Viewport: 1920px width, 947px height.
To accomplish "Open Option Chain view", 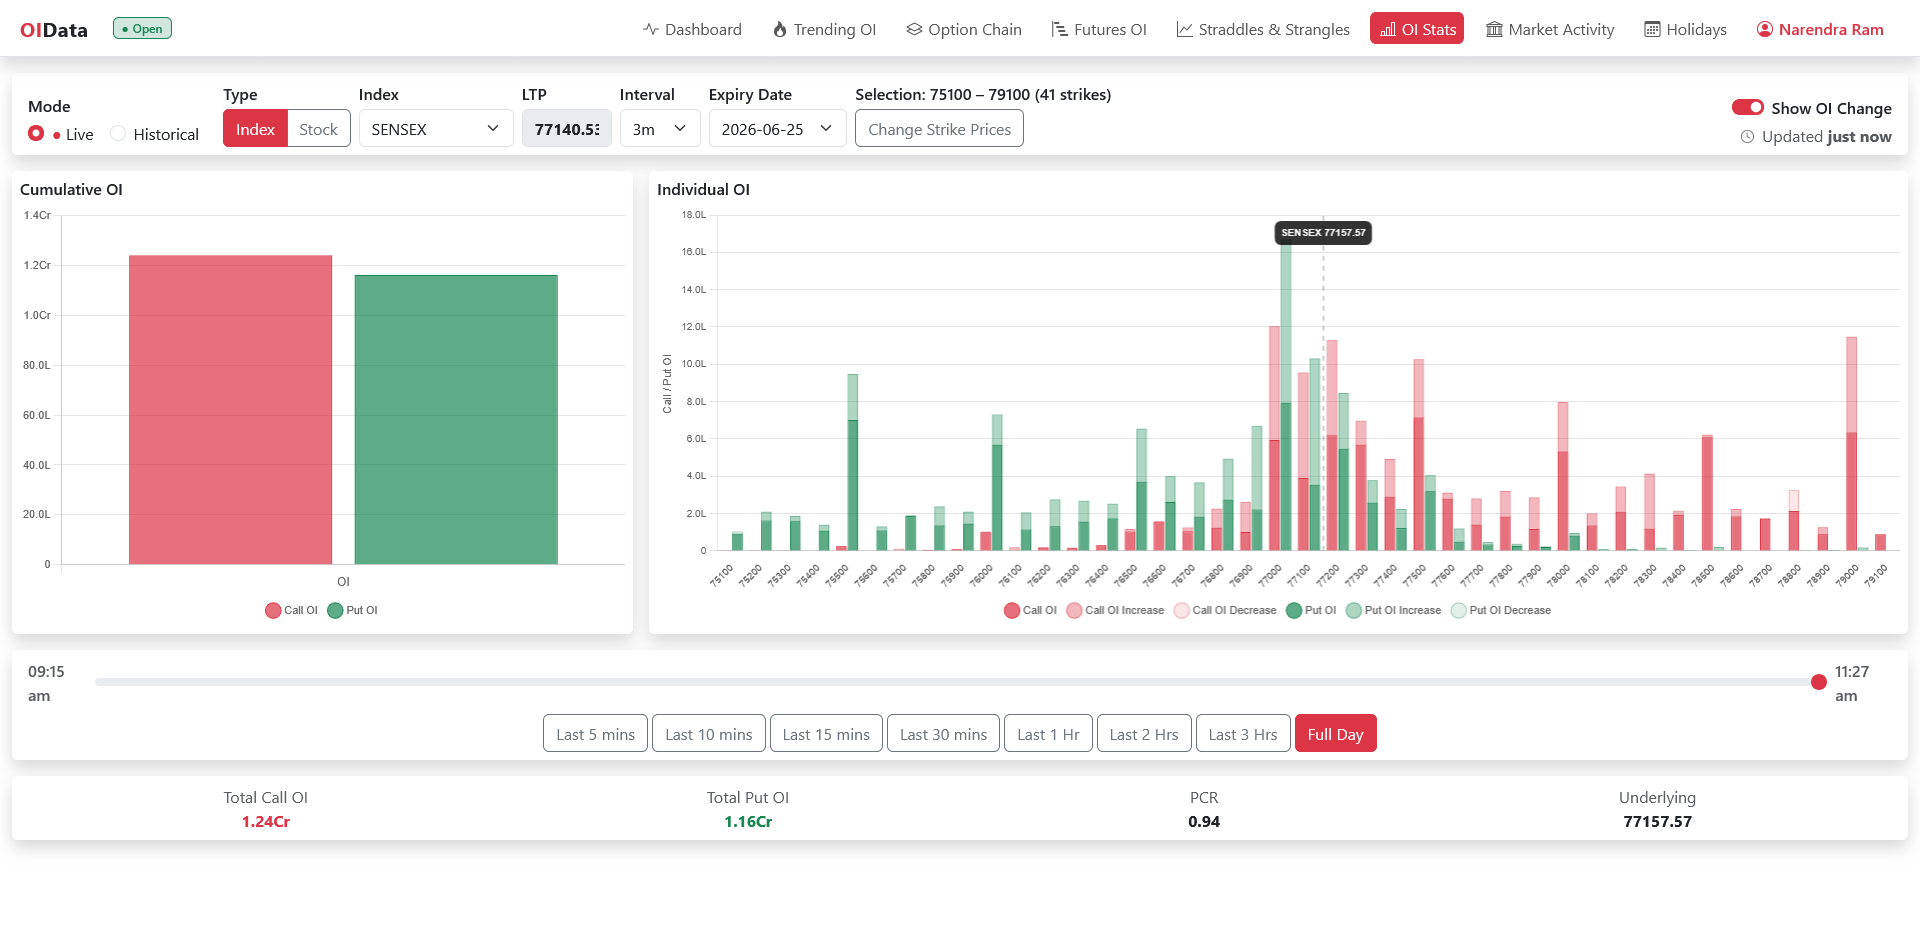I will (x=964, y=29).
